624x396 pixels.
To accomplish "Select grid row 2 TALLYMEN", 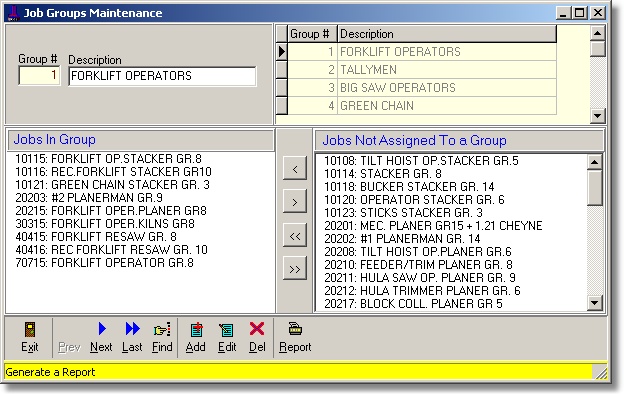I will pyautogui.click(x=422, y=70).
